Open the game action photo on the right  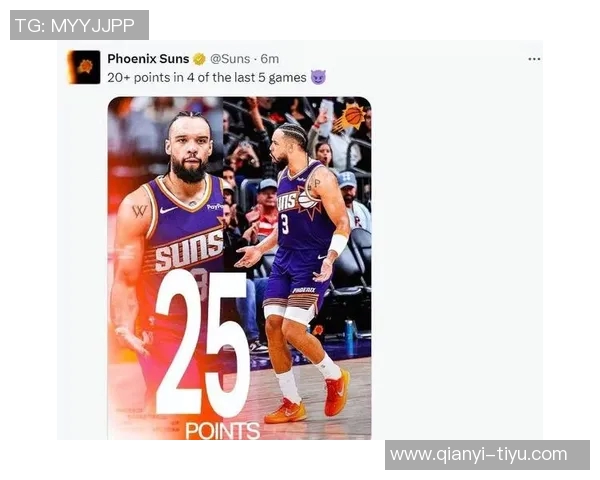(x=297, y=268)
